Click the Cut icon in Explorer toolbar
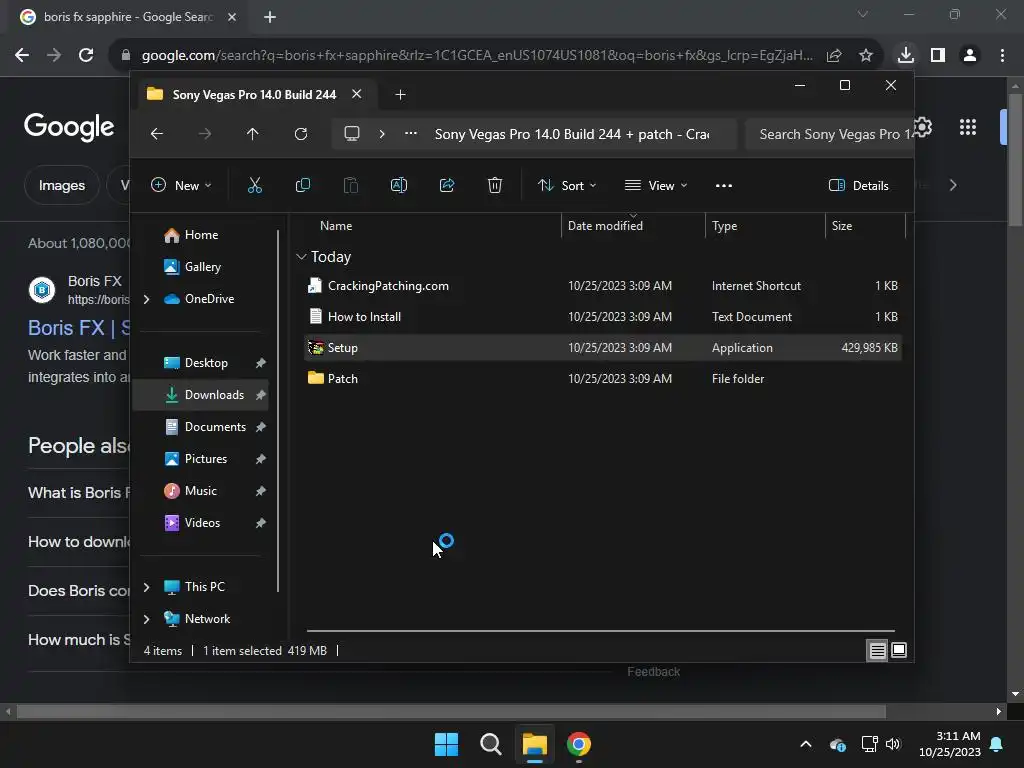The image size is (1024, 768). (x=255, y=185)
